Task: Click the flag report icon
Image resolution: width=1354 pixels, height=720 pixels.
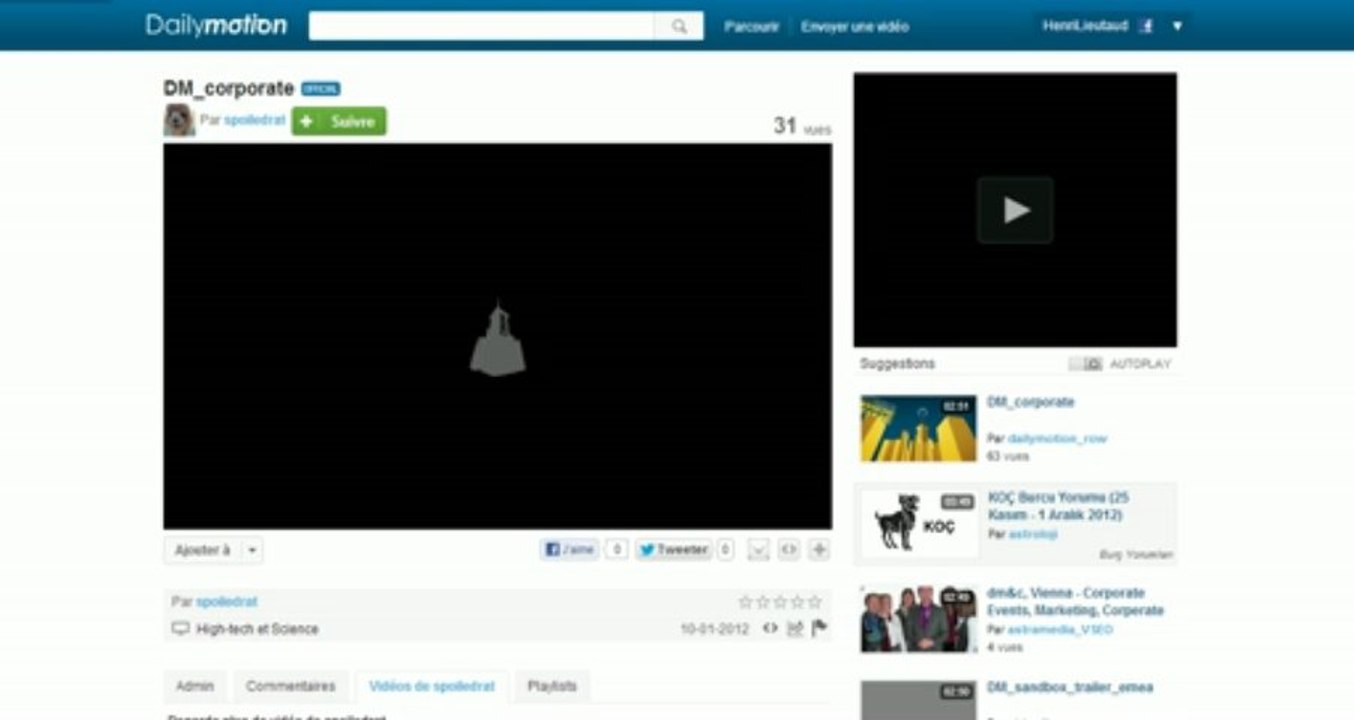Action: 819,629
